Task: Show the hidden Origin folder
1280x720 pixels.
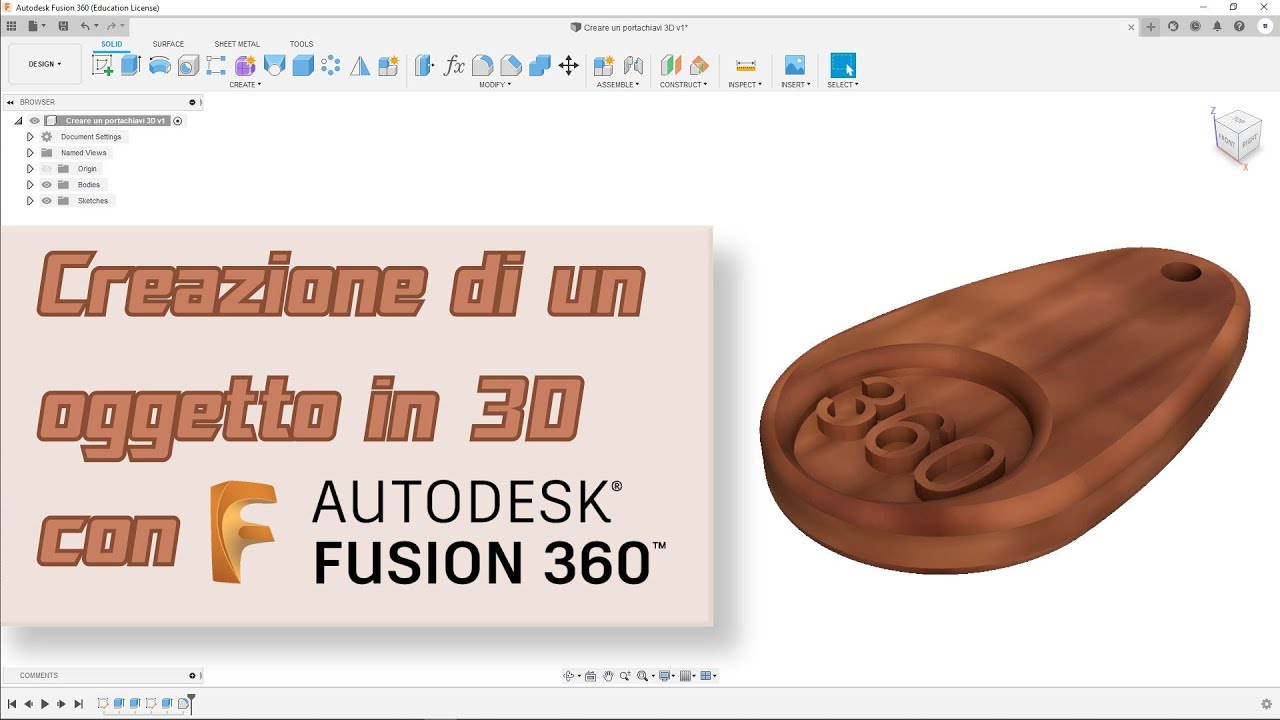Action: click(46, 169)
